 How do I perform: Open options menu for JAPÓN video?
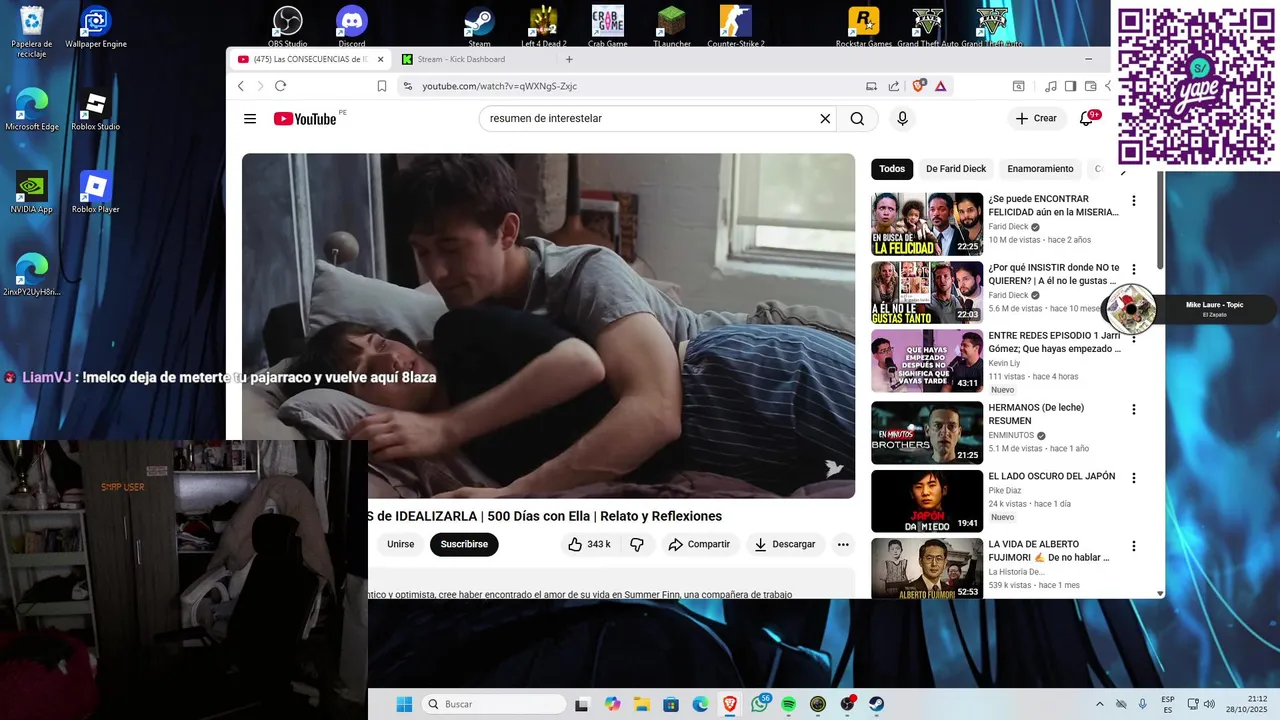coord(1134,478)
